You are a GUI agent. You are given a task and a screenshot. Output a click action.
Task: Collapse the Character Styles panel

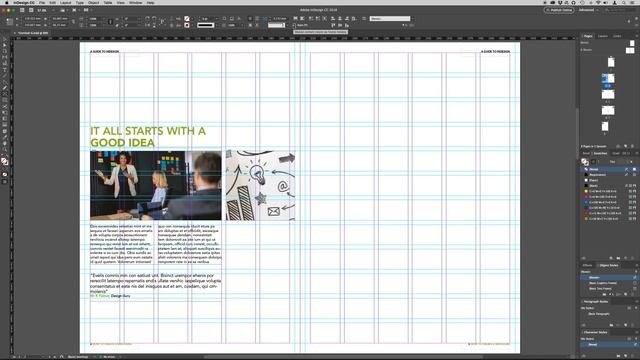[x=582, y=332]
